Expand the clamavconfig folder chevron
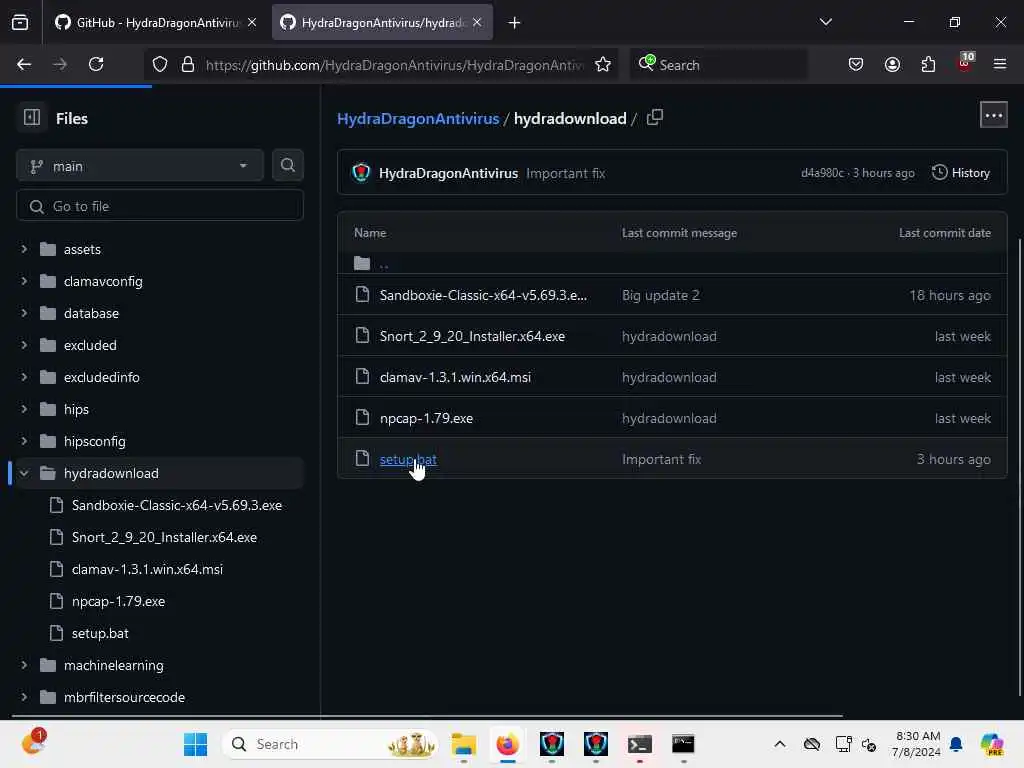 [x=24, y=281]
